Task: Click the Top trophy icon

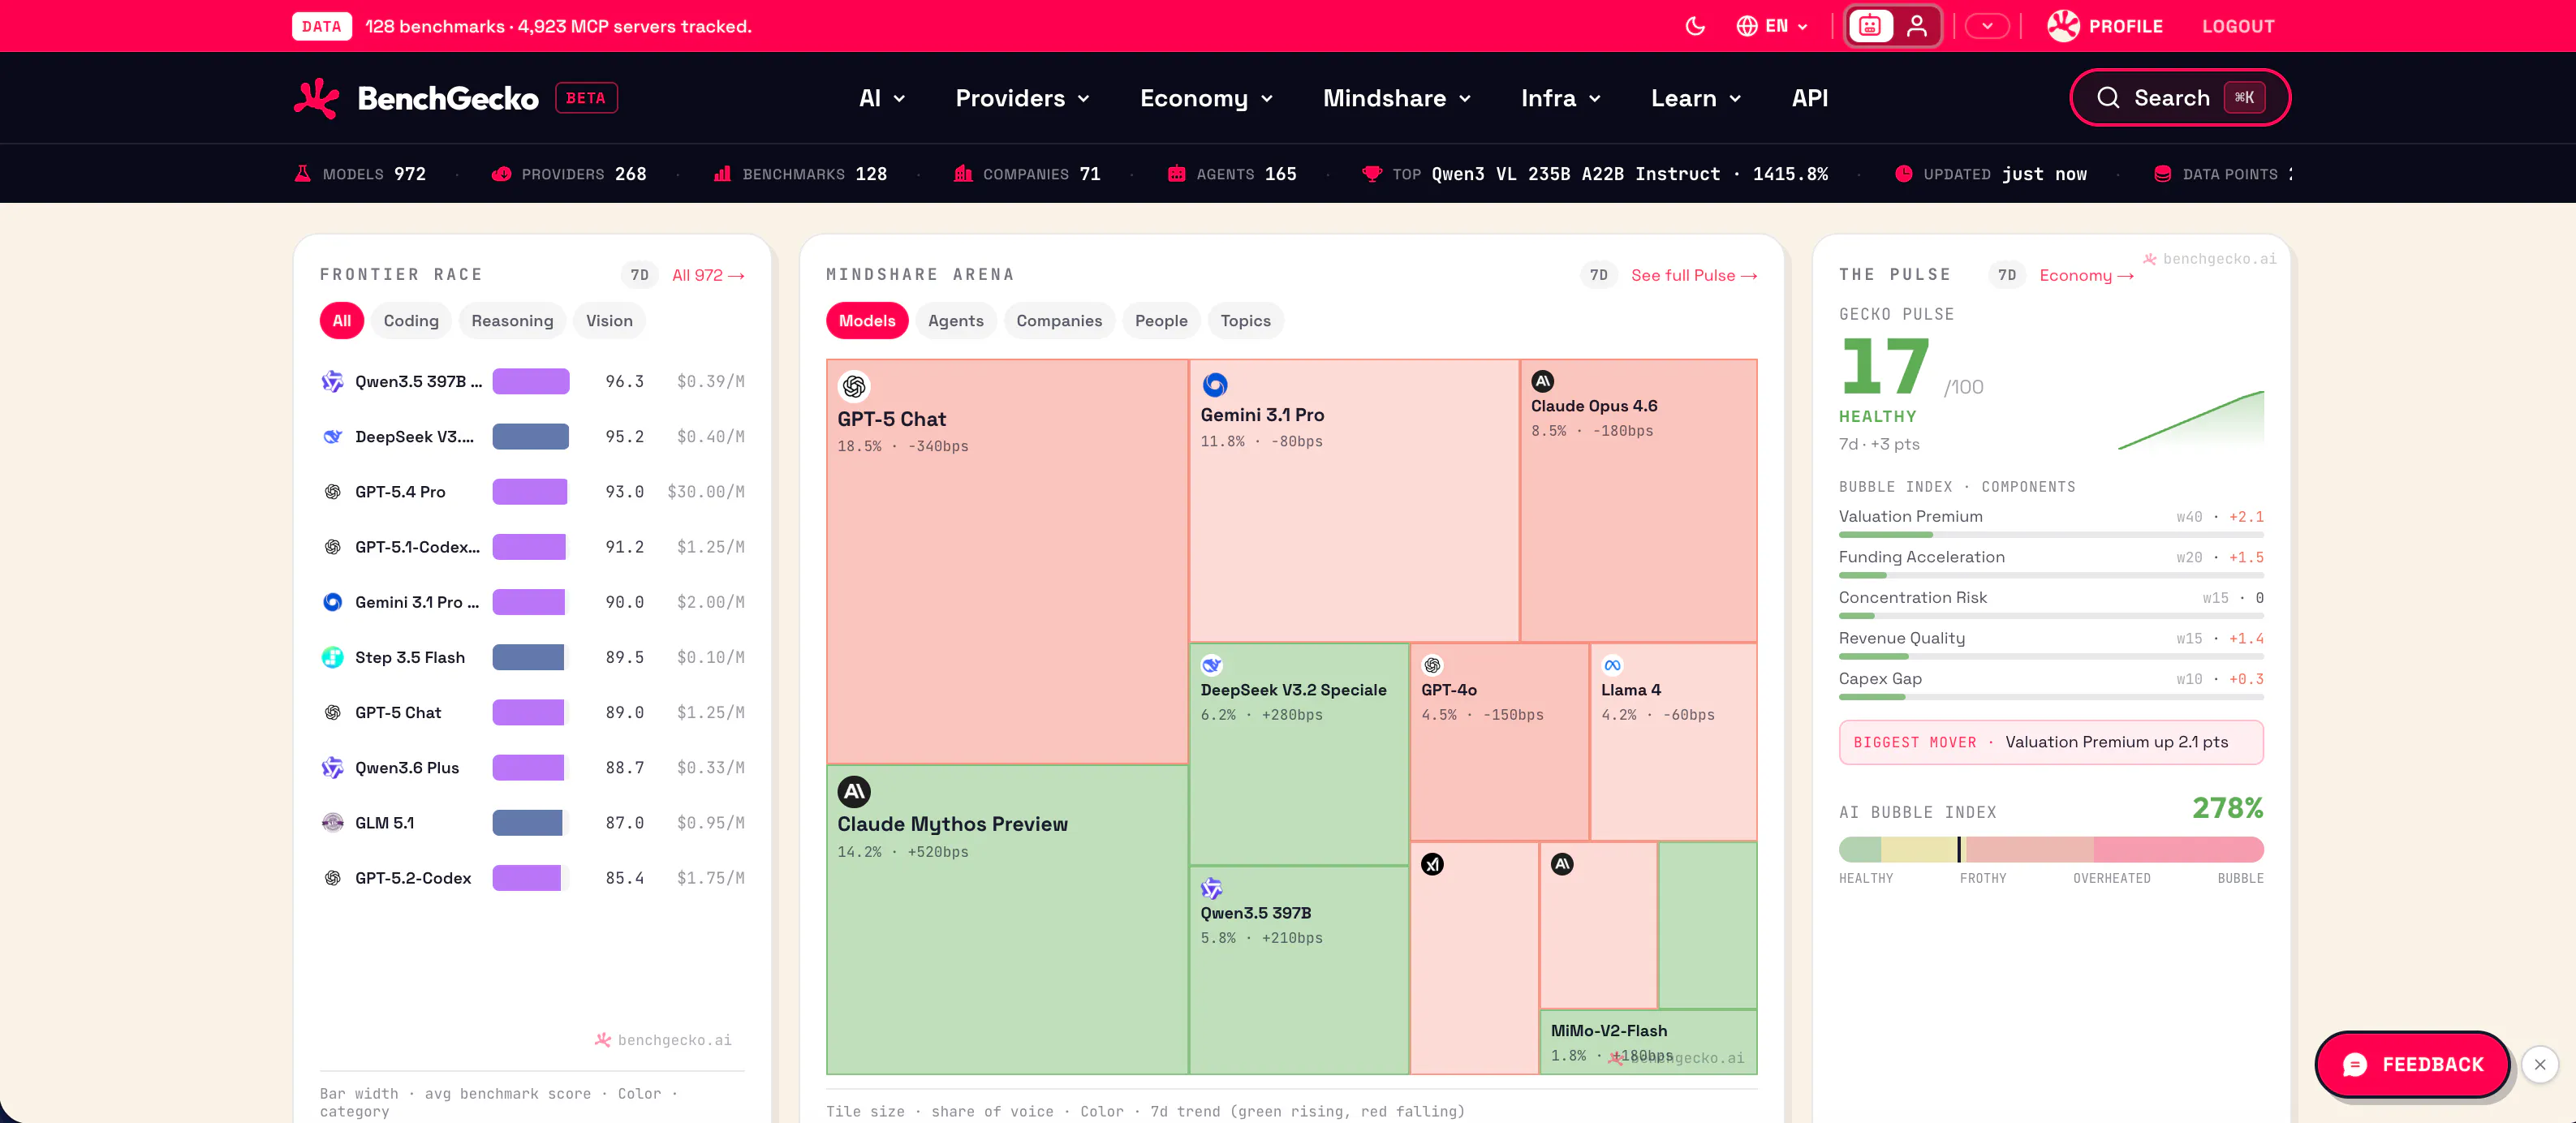Action: 1372,173
